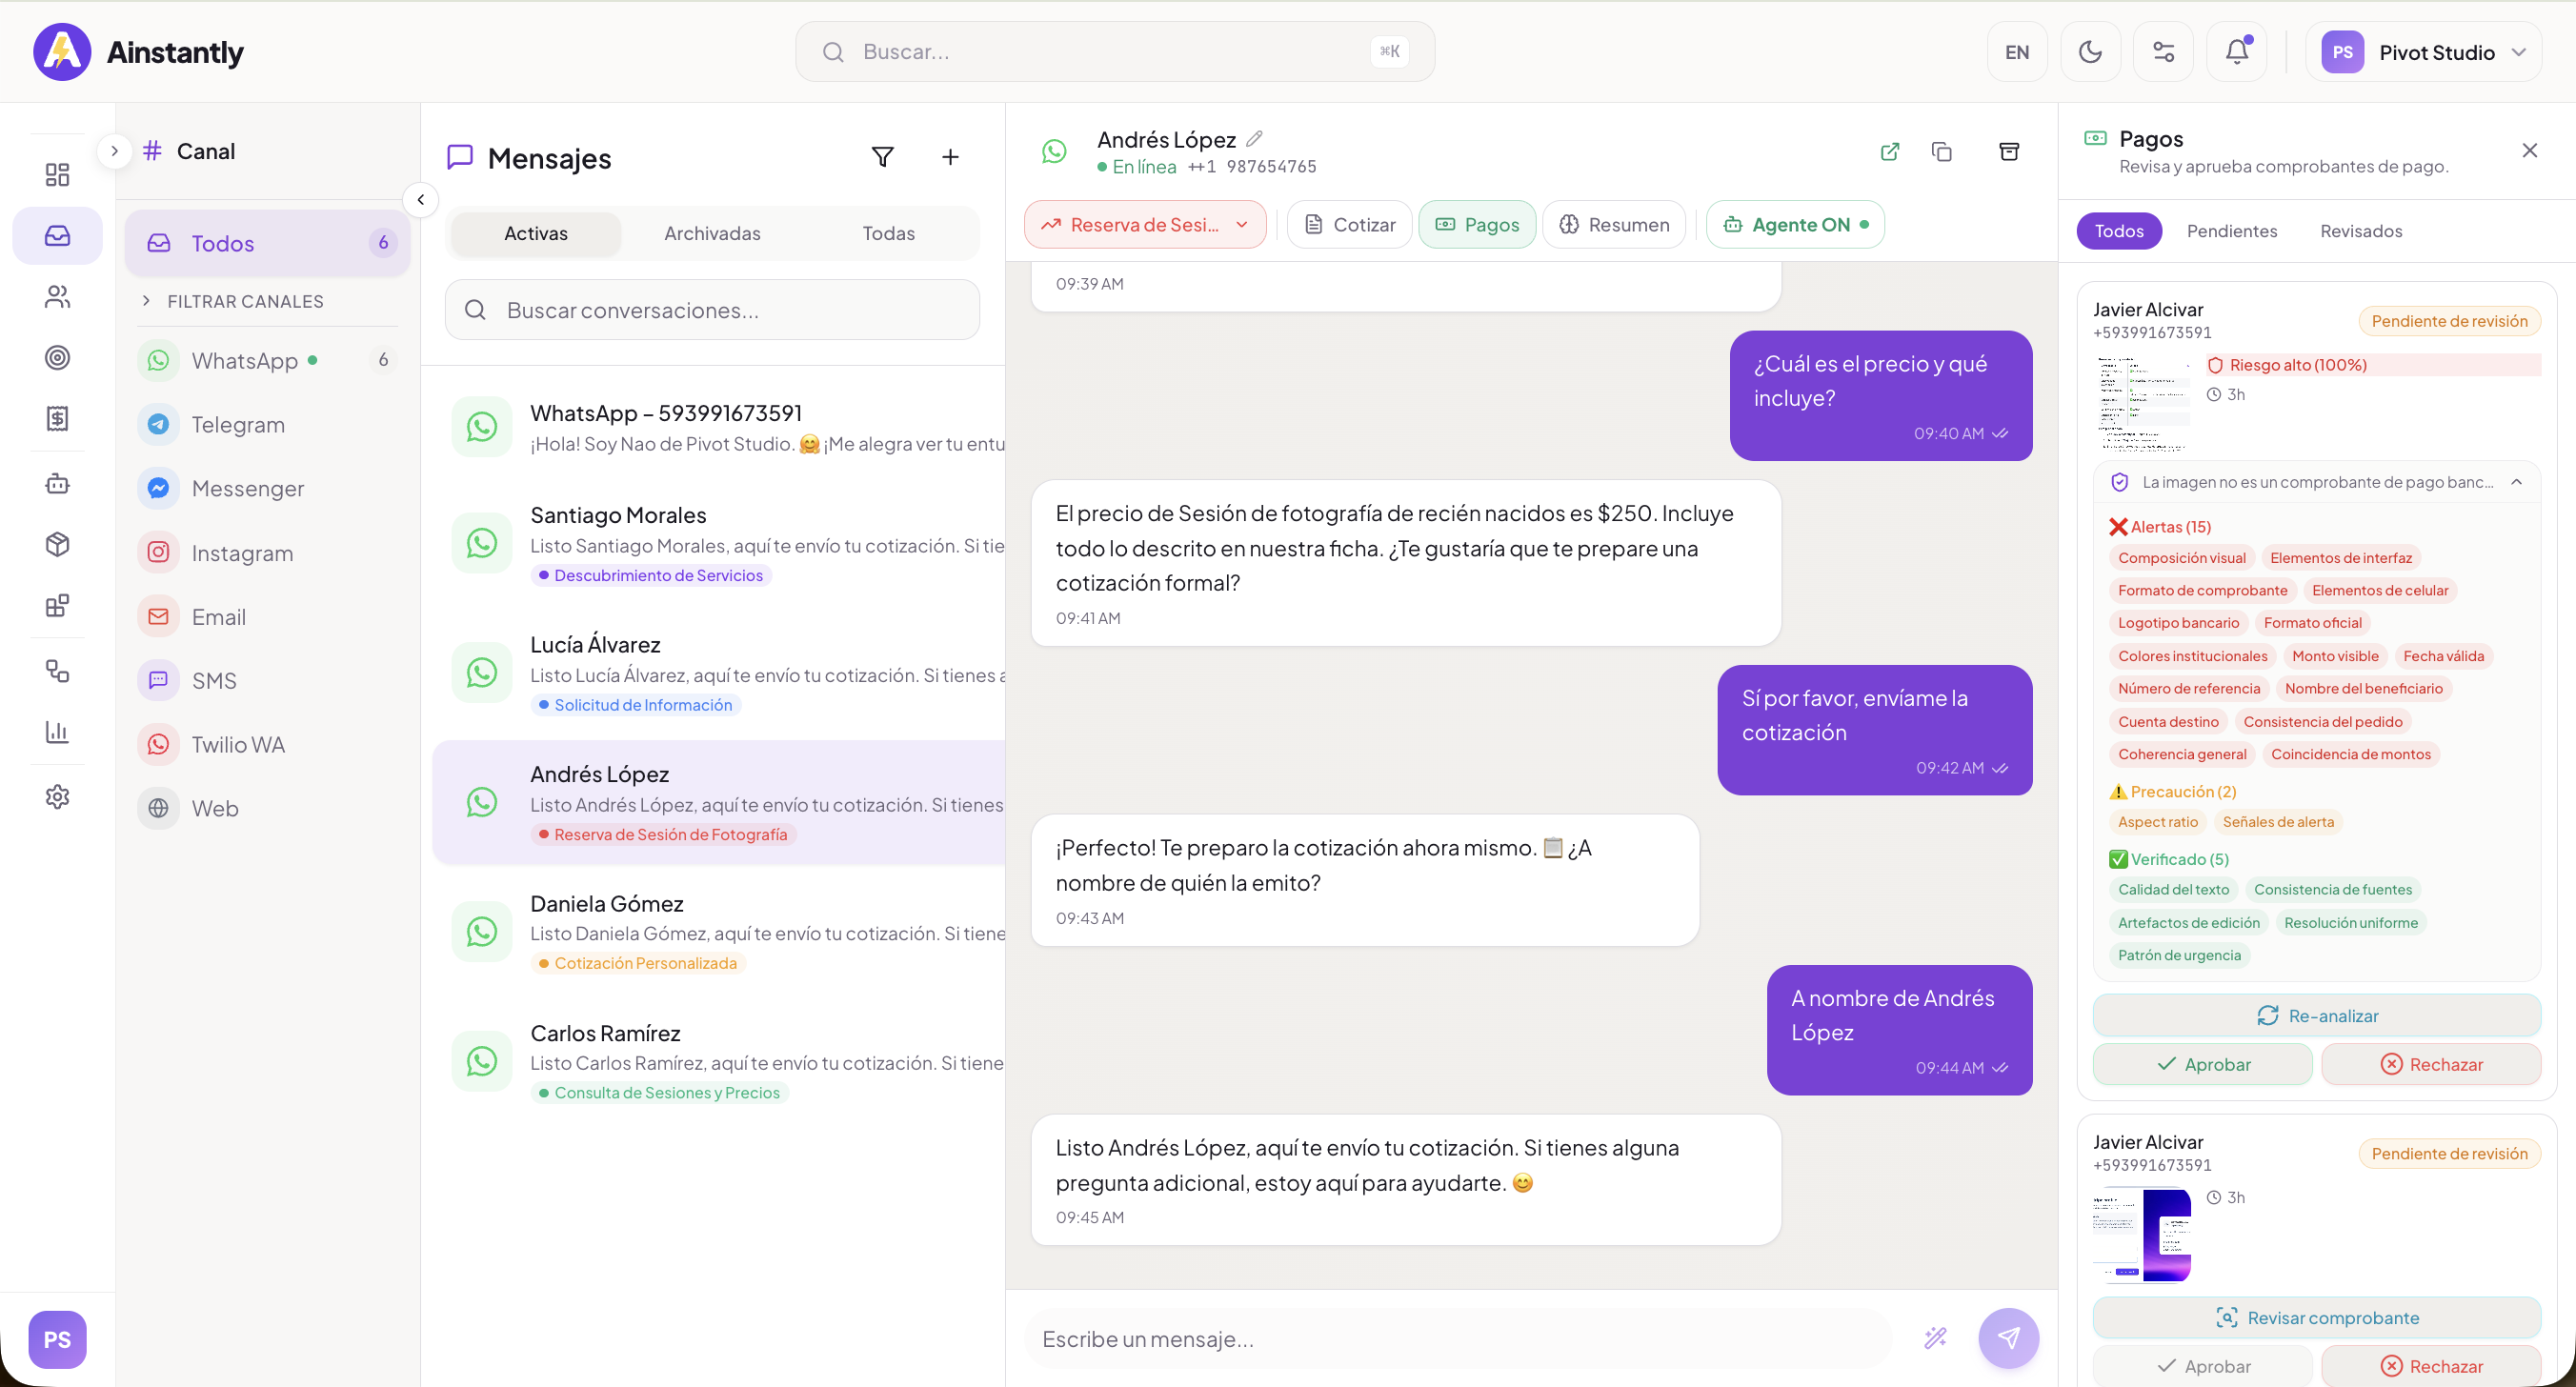Select the Instagram channel

click(268, 552)
